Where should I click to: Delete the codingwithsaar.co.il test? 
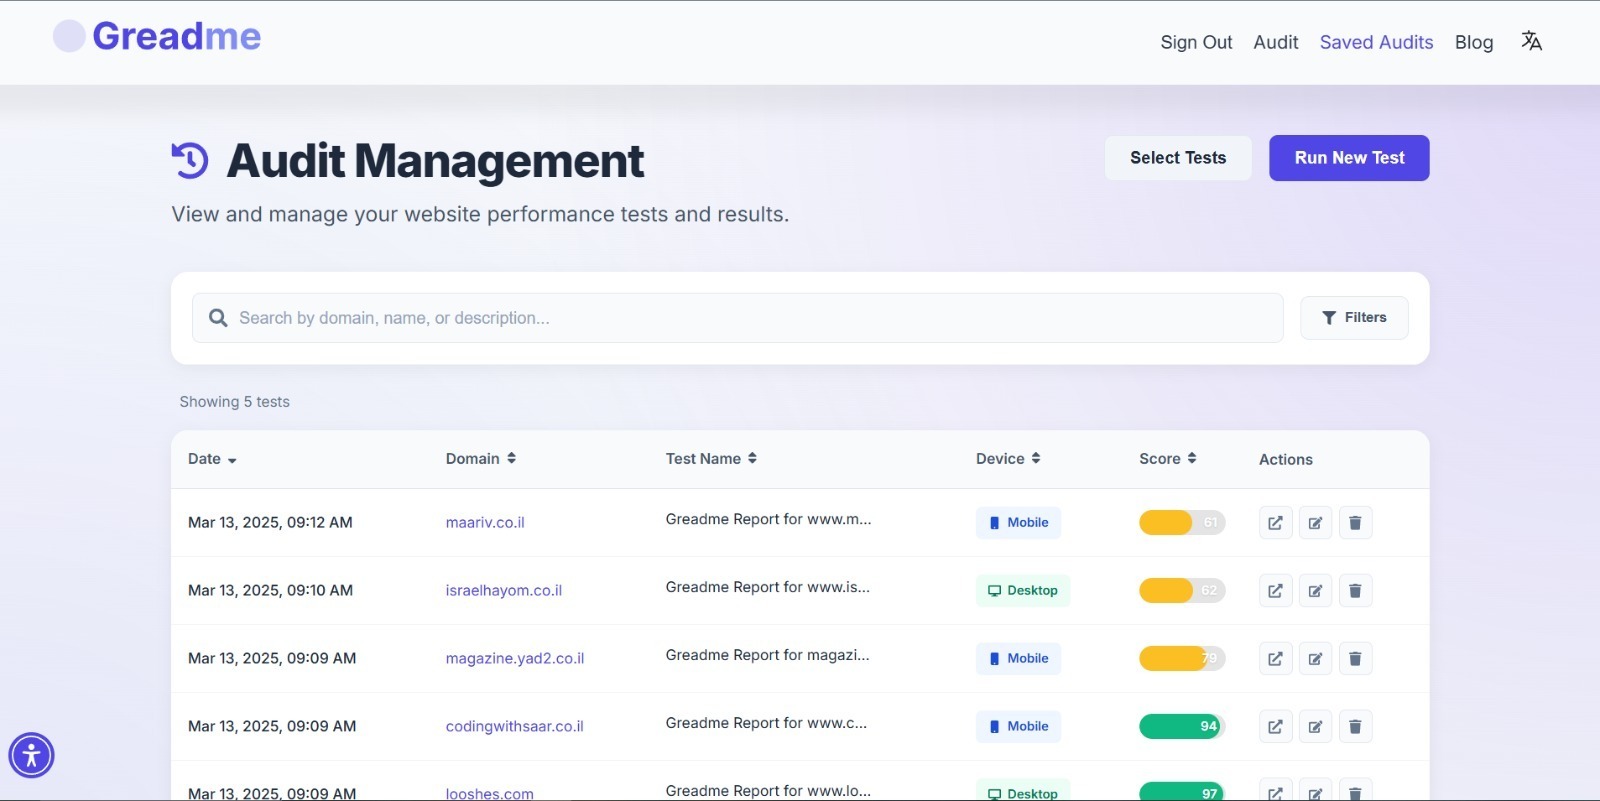pos(1355,727)
